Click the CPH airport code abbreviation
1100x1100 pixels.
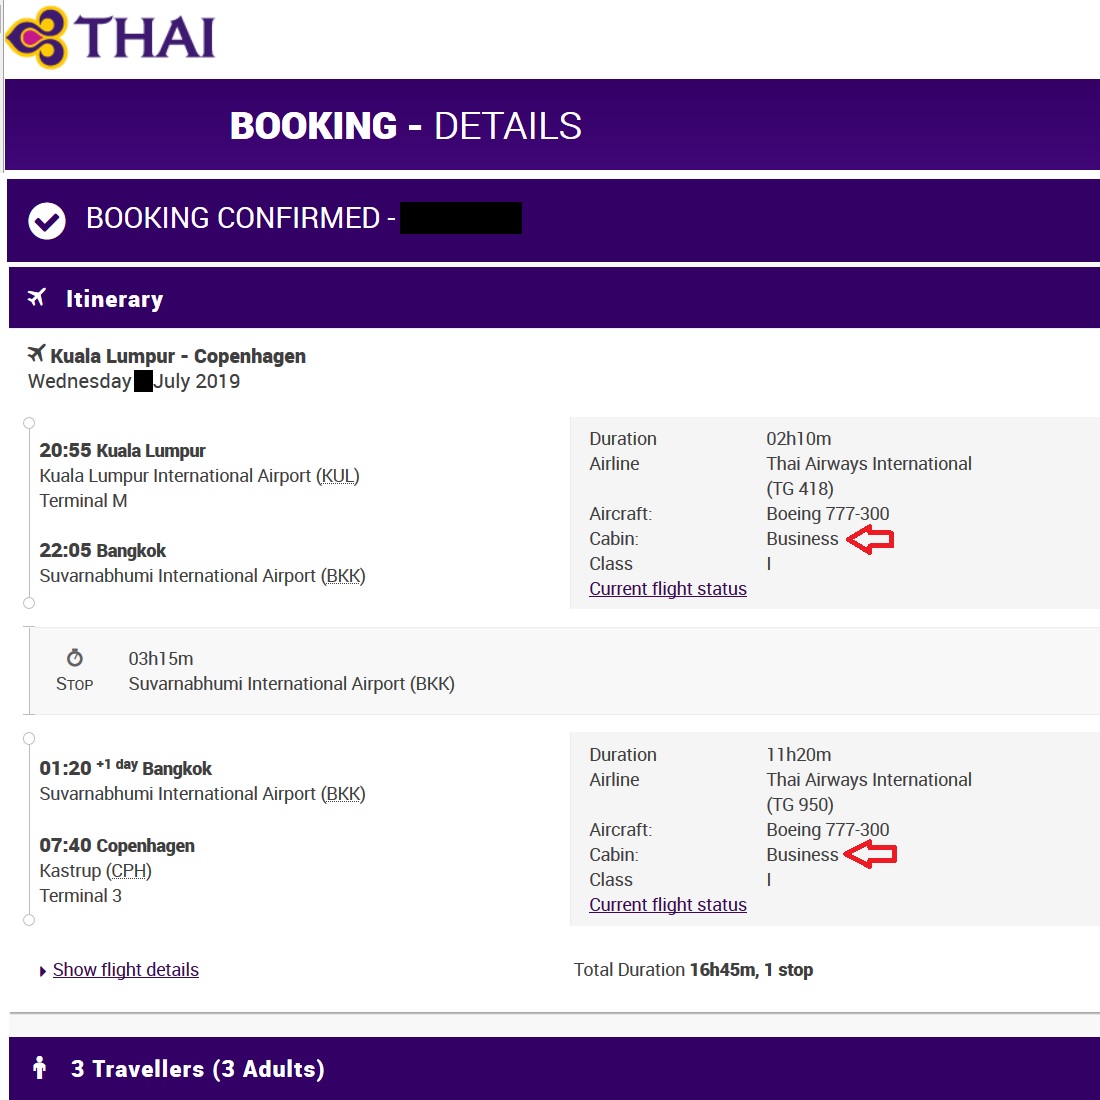coord(130,871)
